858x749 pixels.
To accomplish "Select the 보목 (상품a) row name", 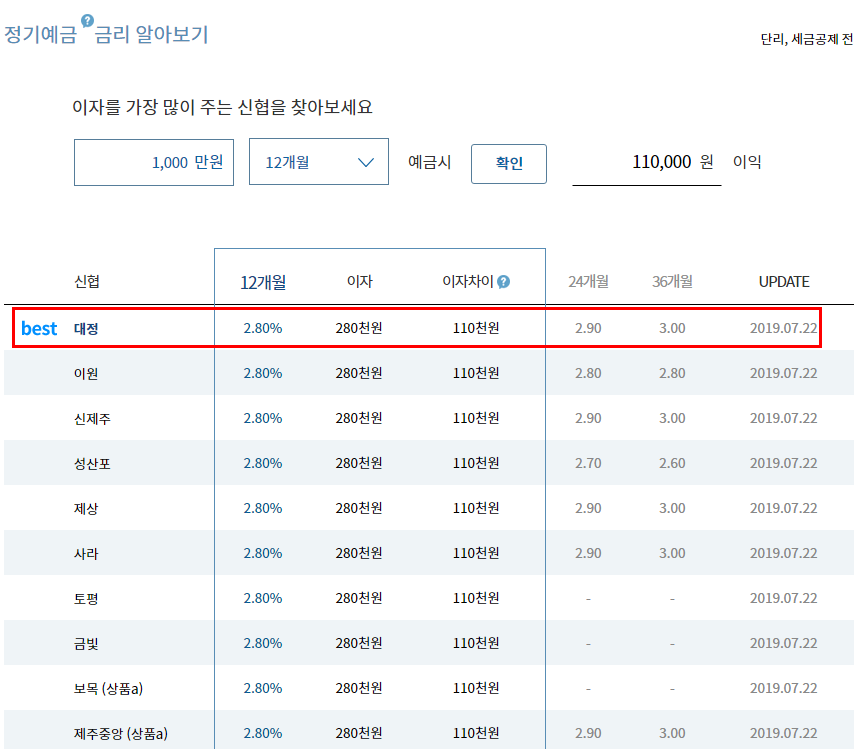I will coord(108,688).
